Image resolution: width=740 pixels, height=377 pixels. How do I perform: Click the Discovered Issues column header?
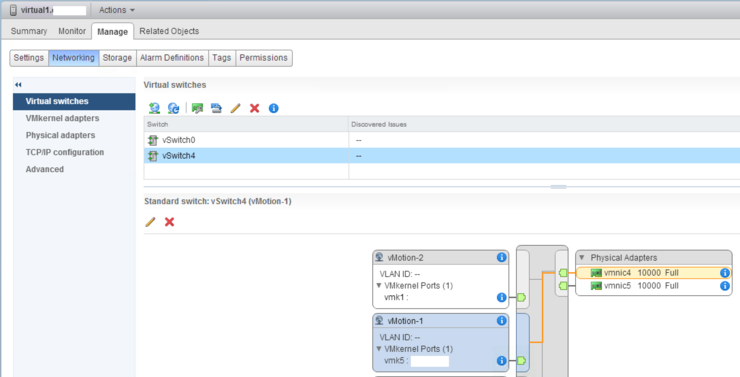[x=544, y=124]
